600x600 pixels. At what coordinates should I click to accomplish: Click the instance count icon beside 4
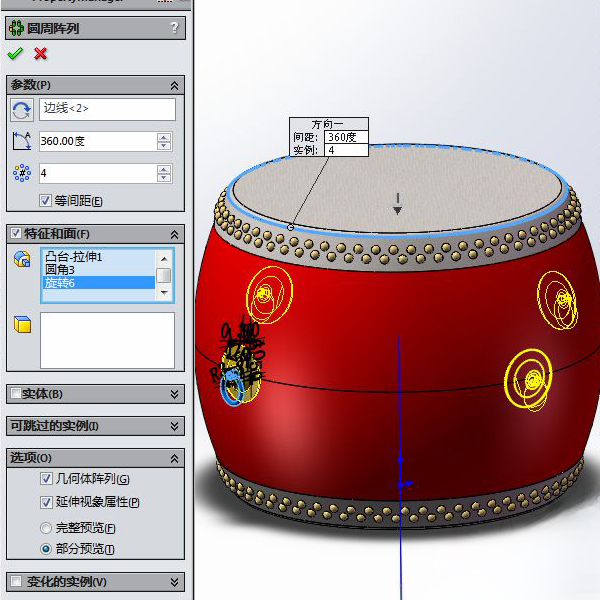(x=22, y=173)
